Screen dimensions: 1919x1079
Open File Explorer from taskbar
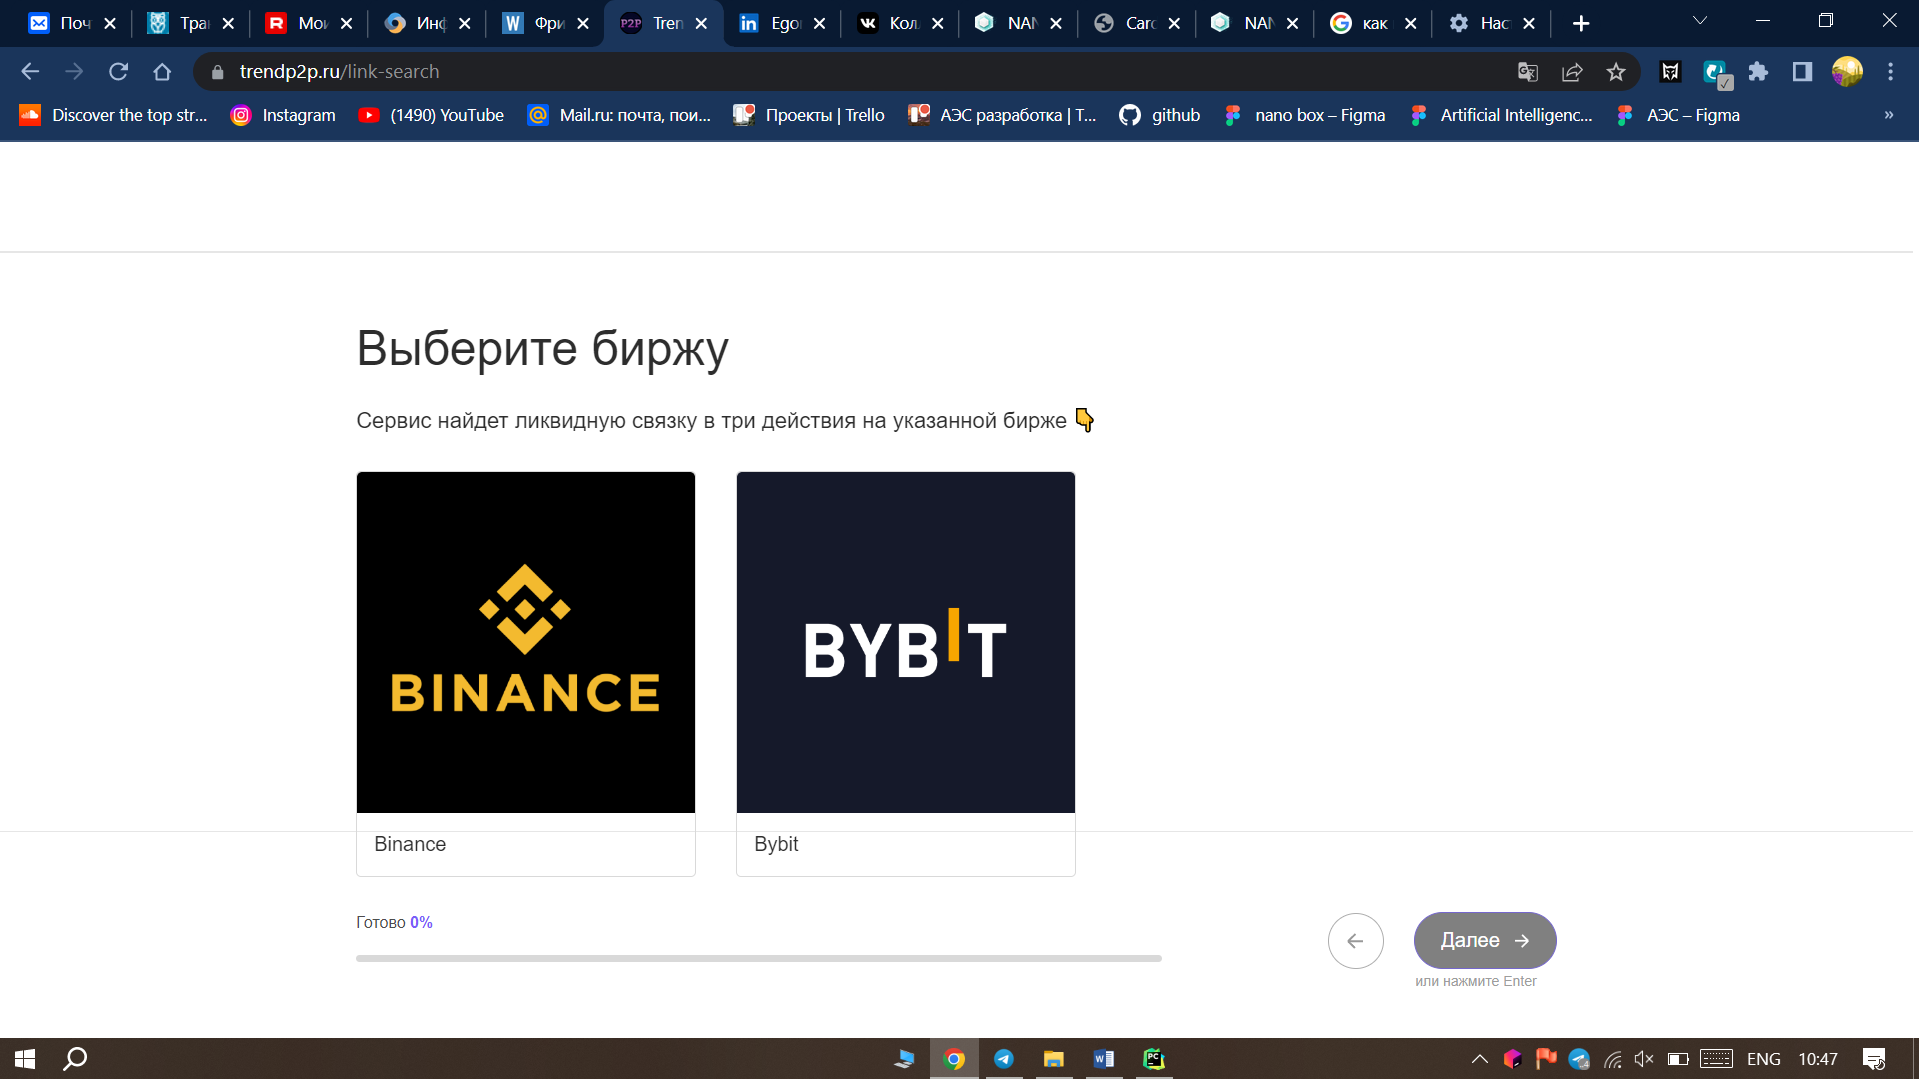tap(1054, 1059)
